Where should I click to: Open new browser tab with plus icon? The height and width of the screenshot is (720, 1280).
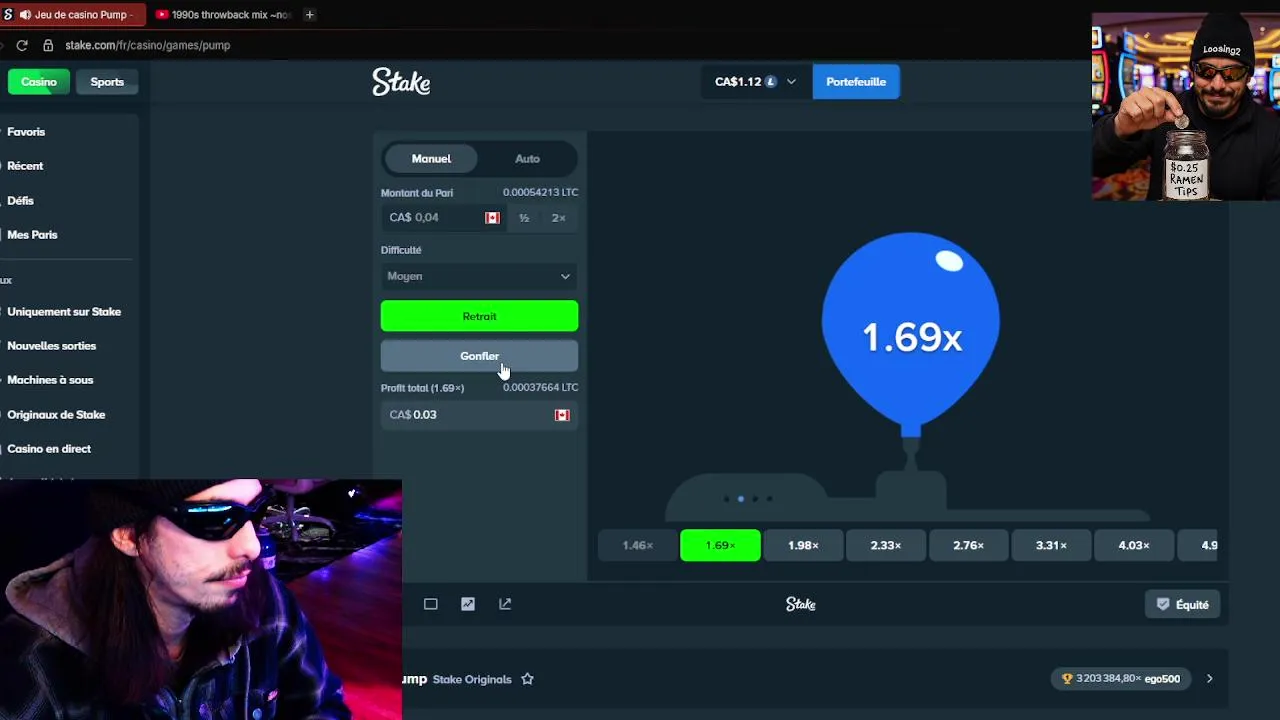coord(309,15)
